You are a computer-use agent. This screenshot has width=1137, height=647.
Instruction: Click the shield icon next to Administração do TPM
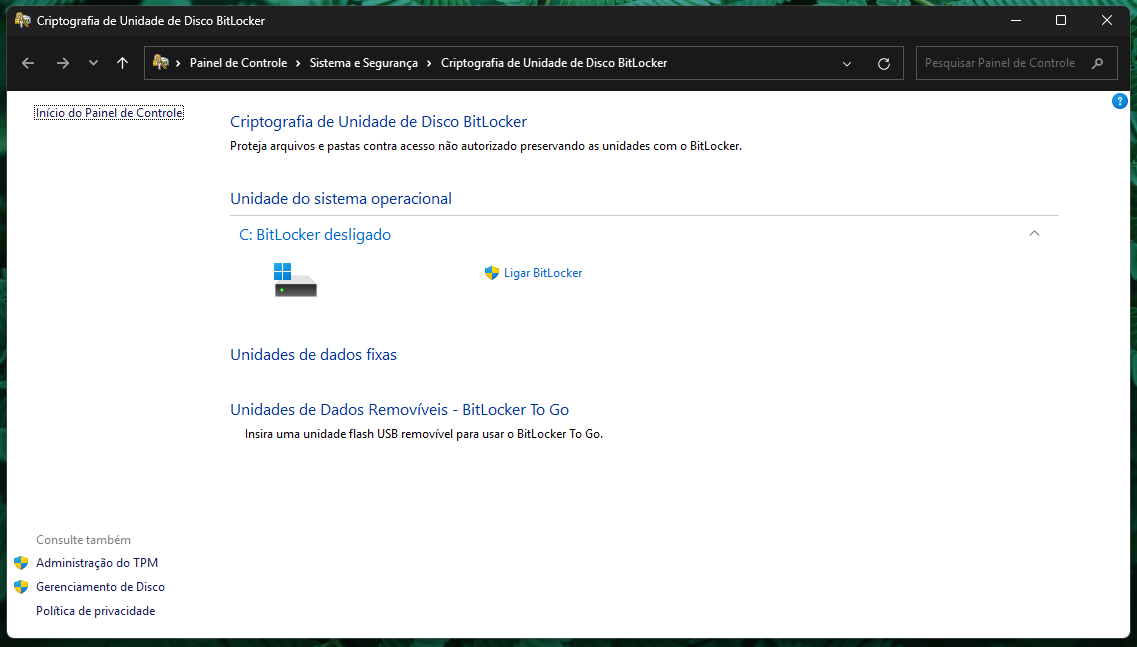pyautogui.click(x=21, y=563)
